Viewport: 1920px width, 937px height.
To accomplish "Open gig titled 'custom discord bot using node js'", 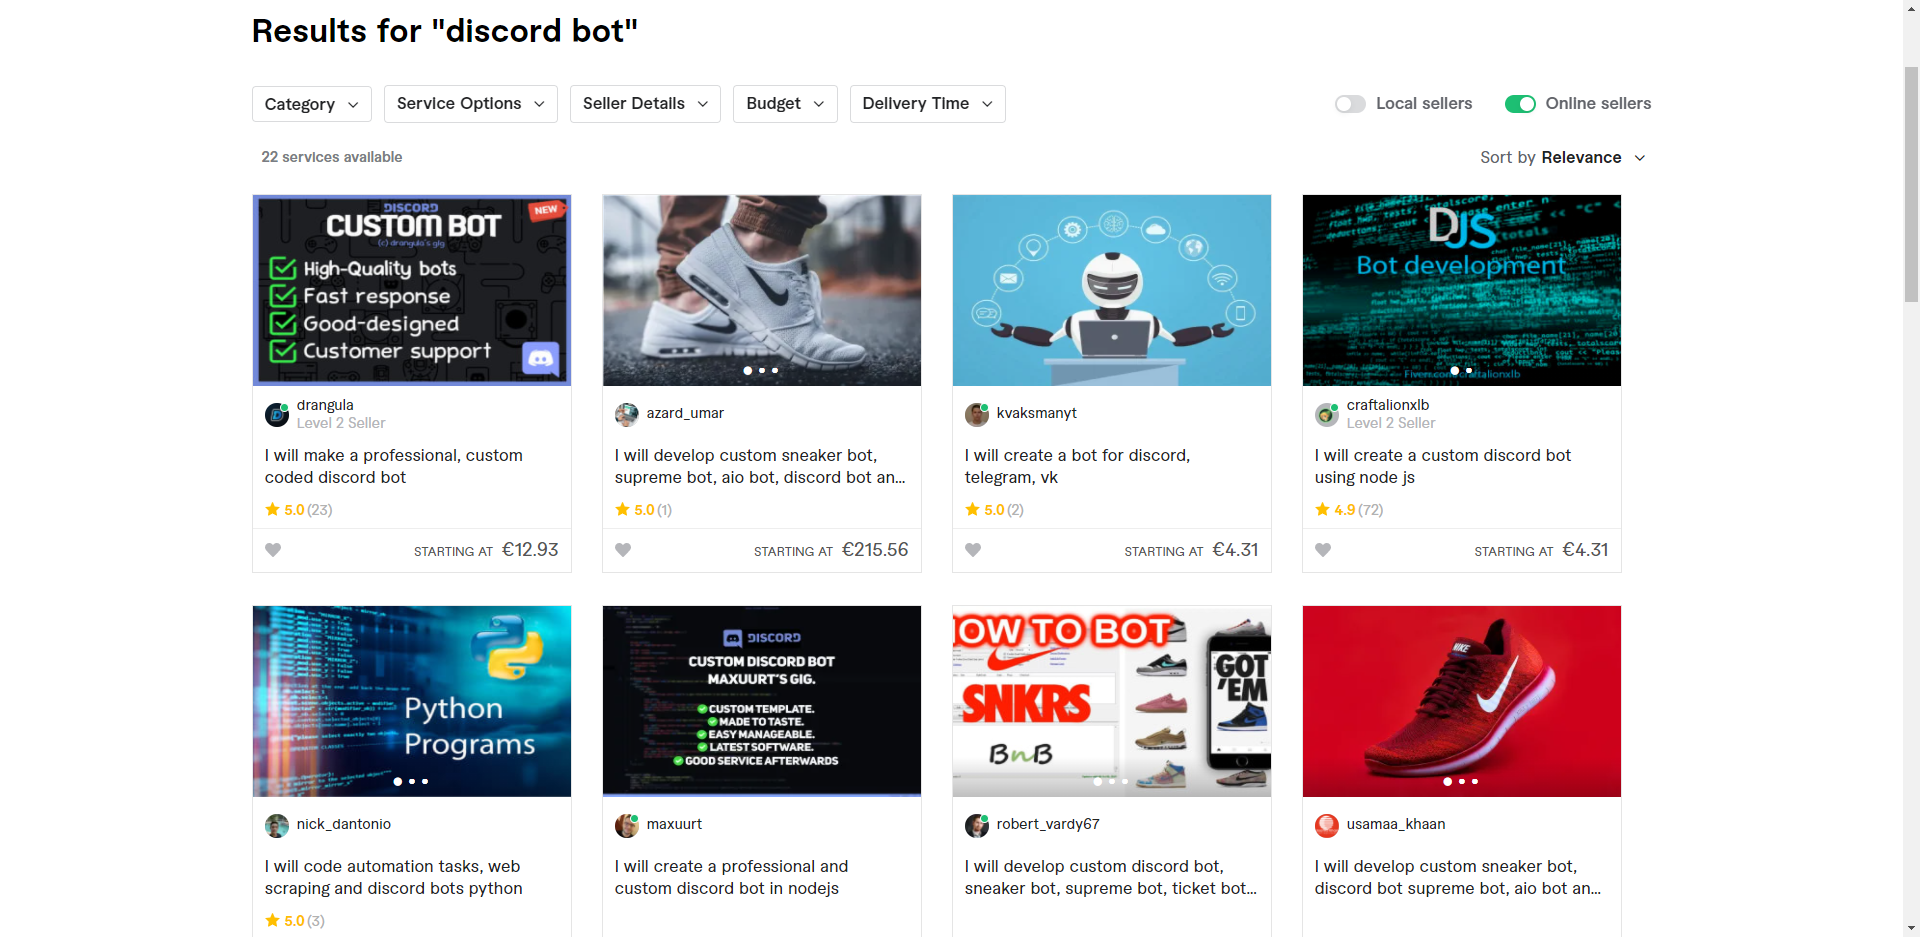I will tap(1442, 466).
